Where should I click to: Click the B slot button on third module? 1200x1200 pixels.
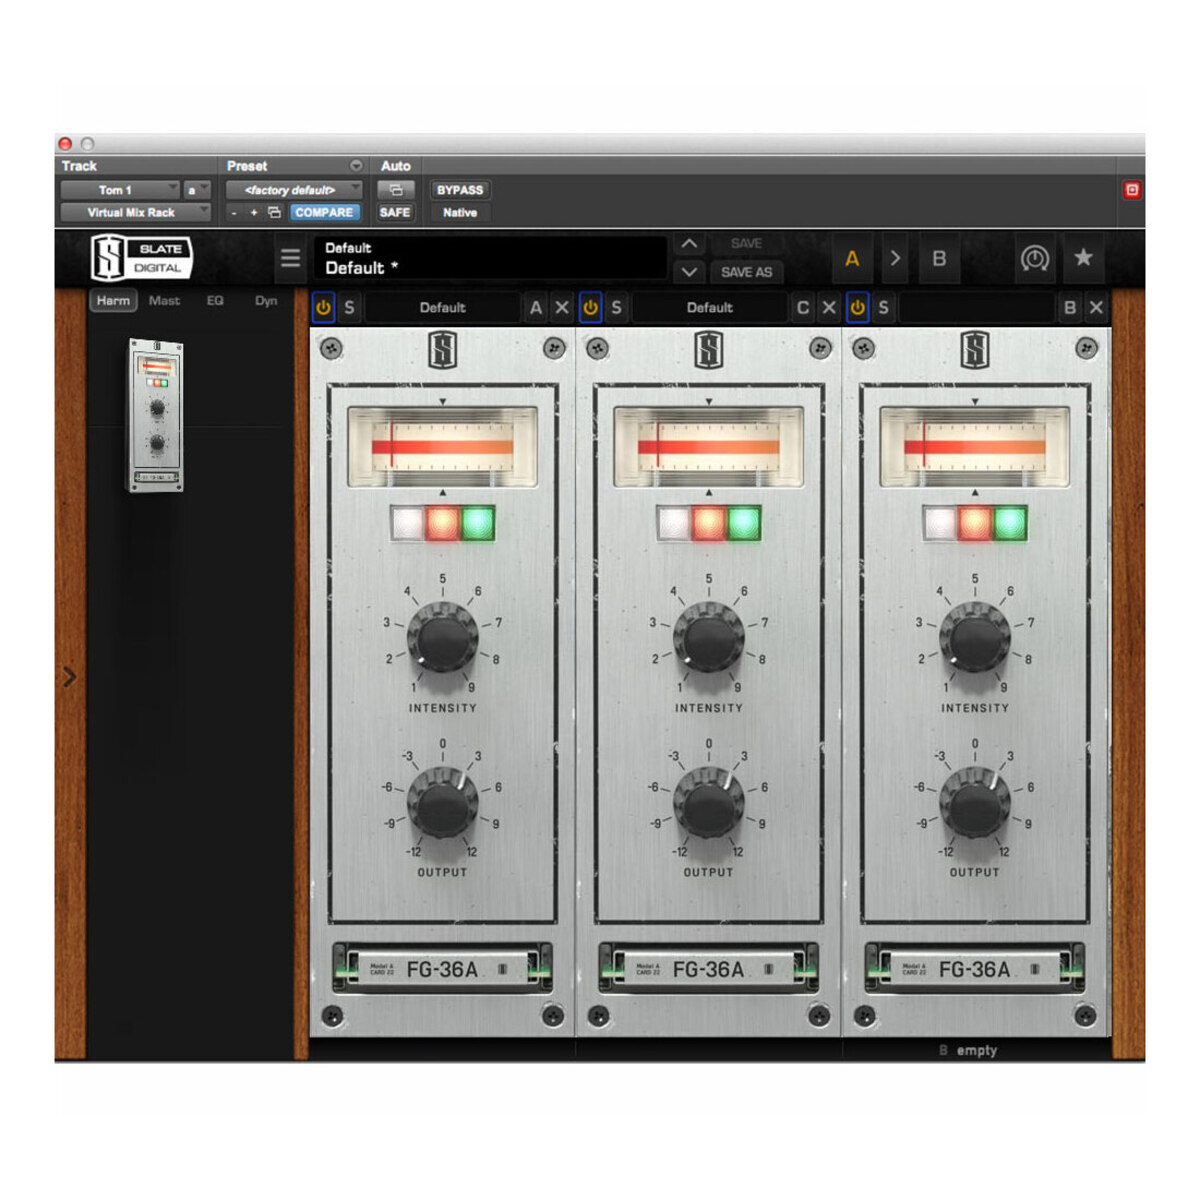(x=1070, y=308)
